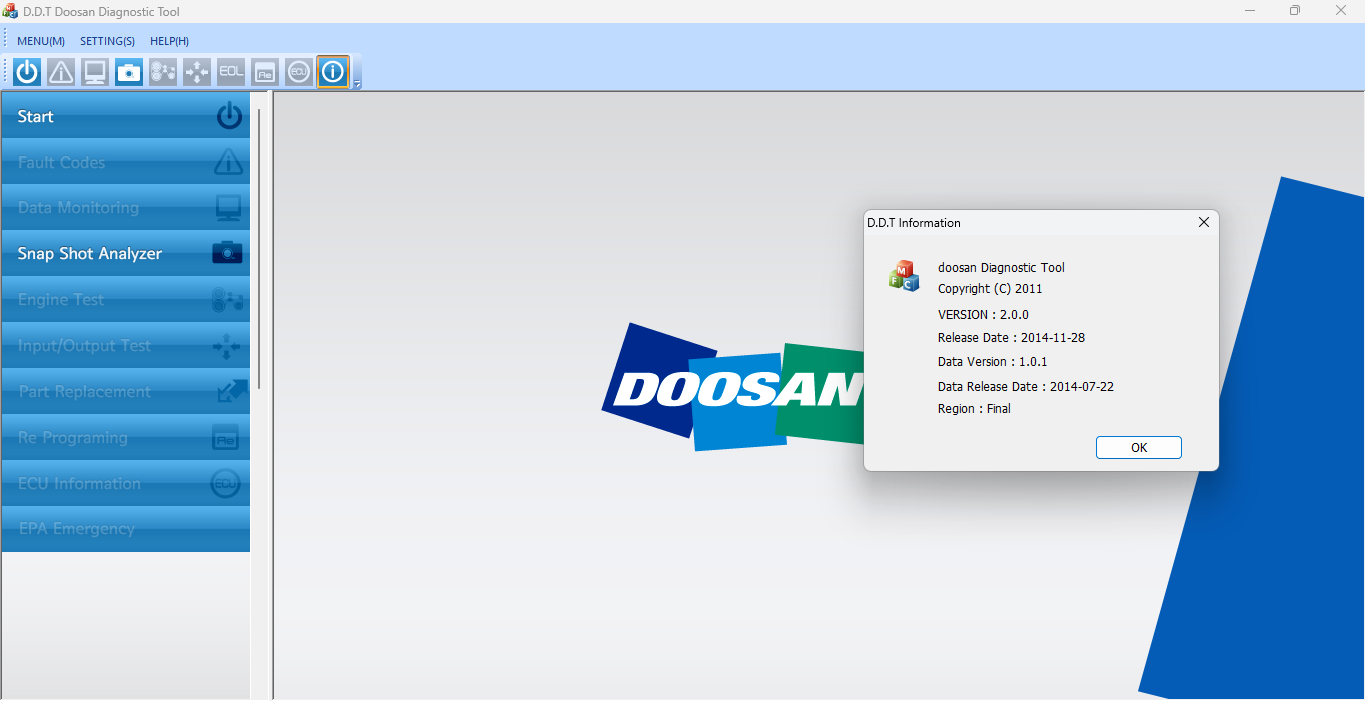The height and width of the screenshot is (701, 1365).
Task: Click the 'doosan Diagnostic Tool' dialog text
Action: tap(1001, 267)
